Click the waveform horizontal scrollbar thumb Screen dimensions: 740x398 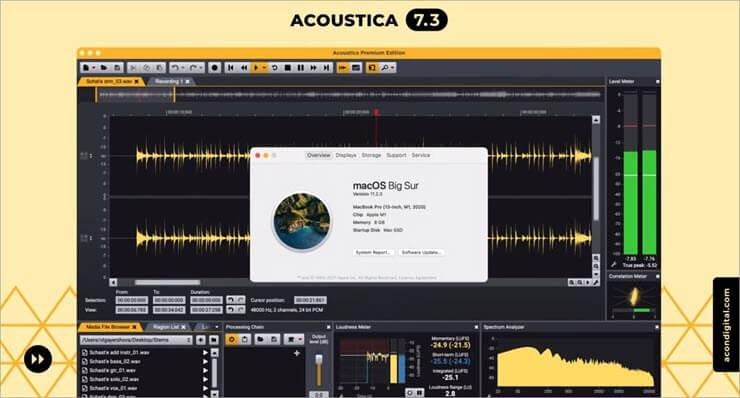click(x=167, y=283)
